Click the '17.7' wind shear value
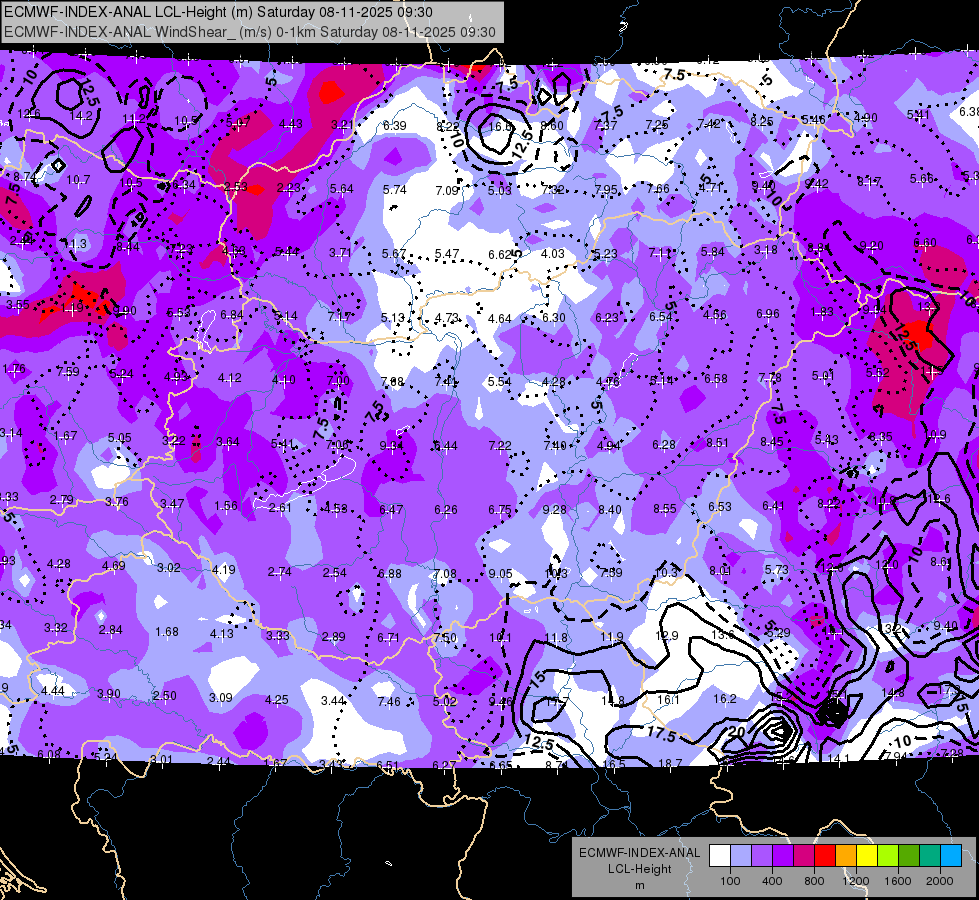The height and width of the screenshot is (900, 979). (x=556, y=702)
